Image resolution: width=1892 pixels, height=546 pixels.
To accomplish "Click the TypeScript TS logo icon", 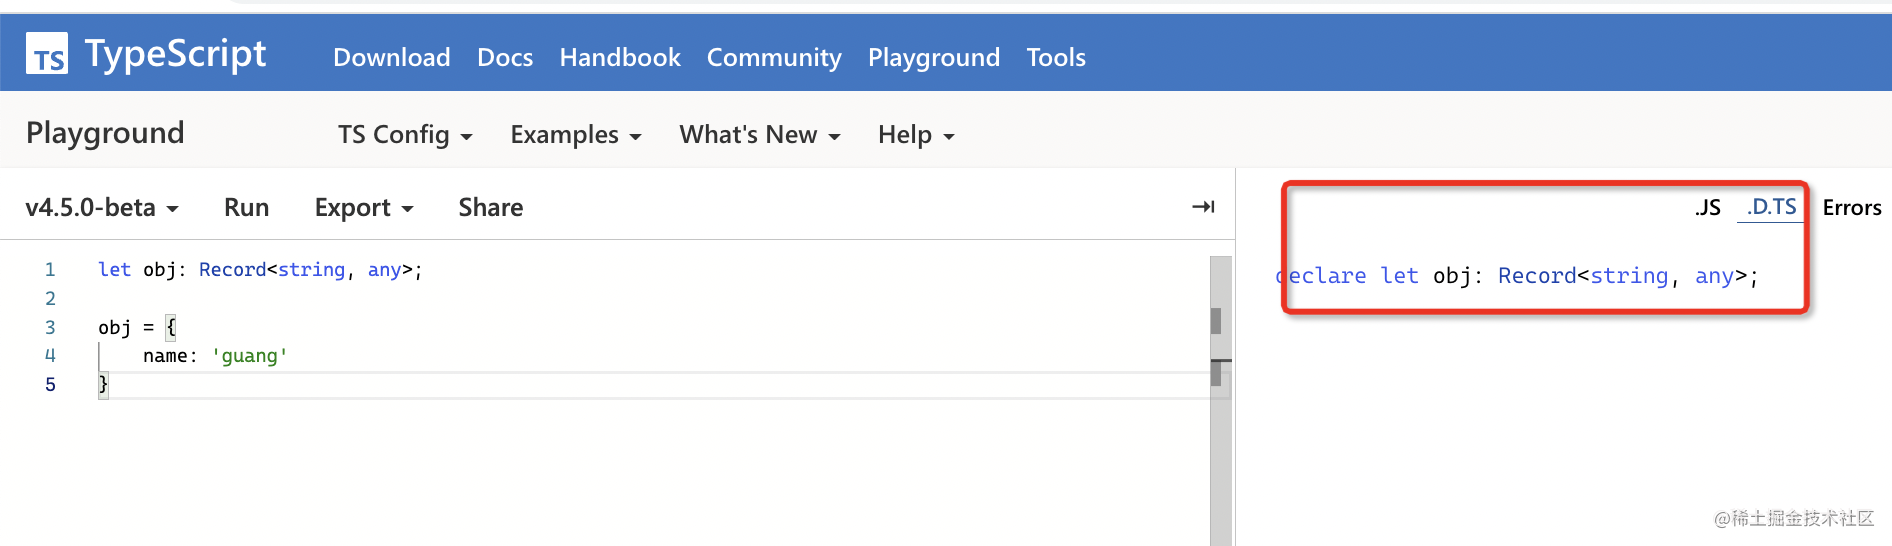I will pos(47,54).
